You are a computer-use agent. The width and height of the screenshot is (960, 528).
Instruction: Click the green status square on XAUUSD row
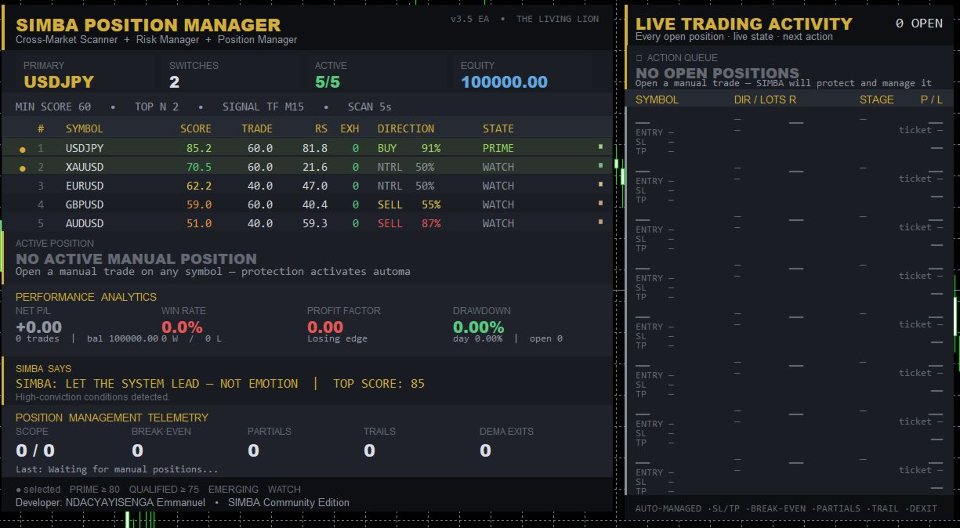(601, 165)
